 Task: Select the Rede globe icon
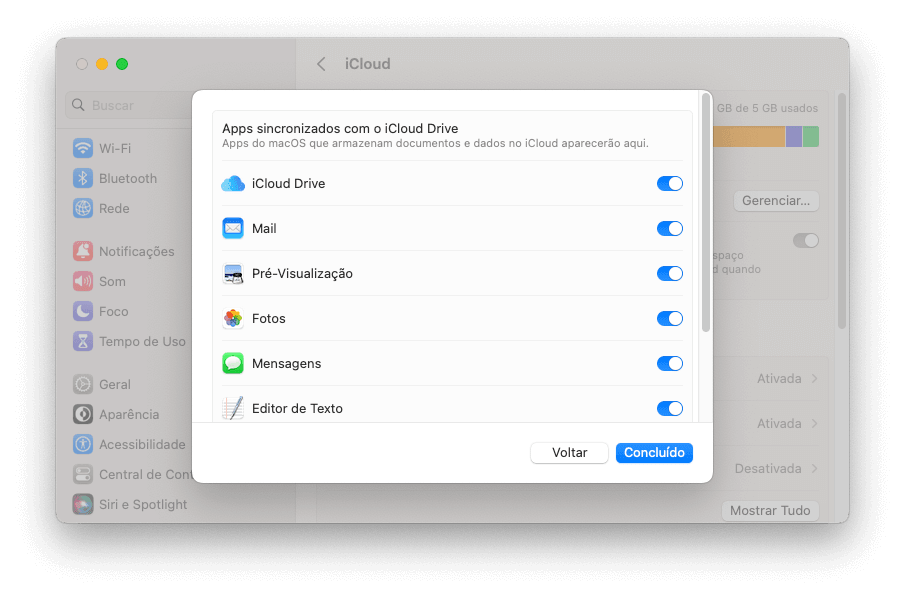coord(83,208)
